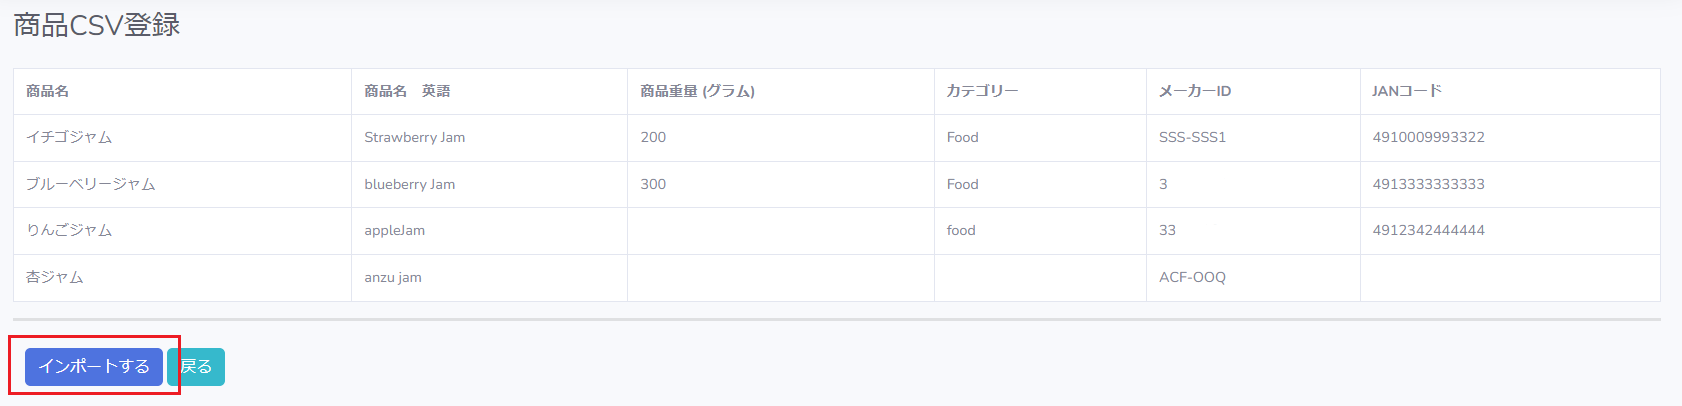Select the ブルーベリージャム product cell
The image size is (1682, 406).
coord(91,185)
